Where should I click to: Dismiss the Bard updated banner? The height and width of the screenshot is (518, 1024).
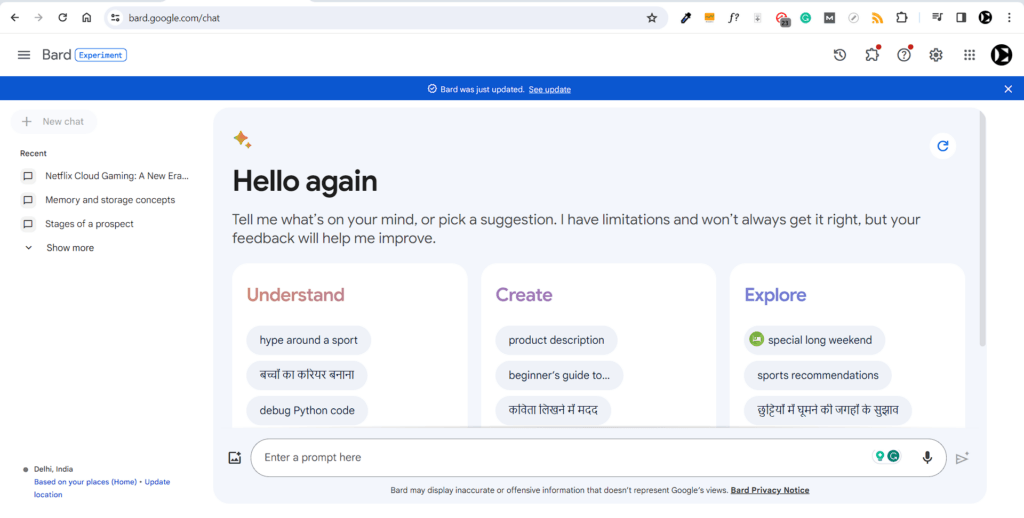[x=1008, y=89]
